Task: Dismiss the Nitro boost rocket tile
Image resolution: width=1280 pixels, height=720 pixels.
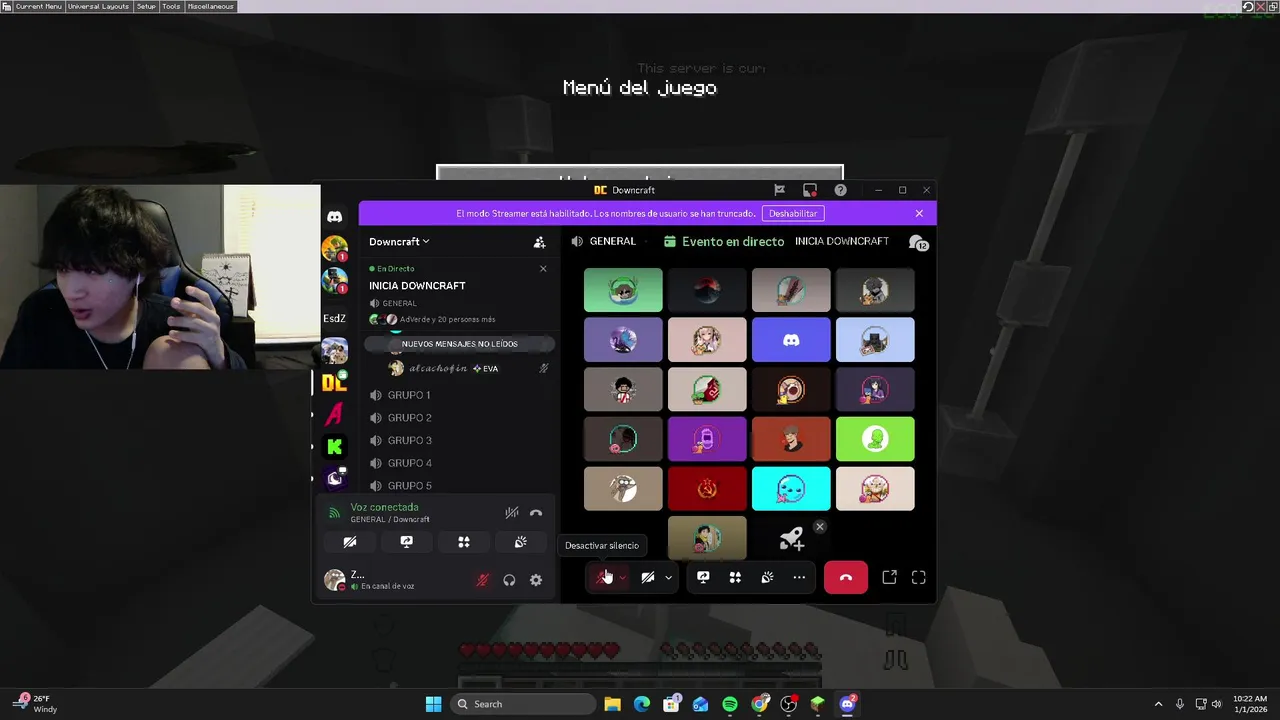Action: [820, 527]
